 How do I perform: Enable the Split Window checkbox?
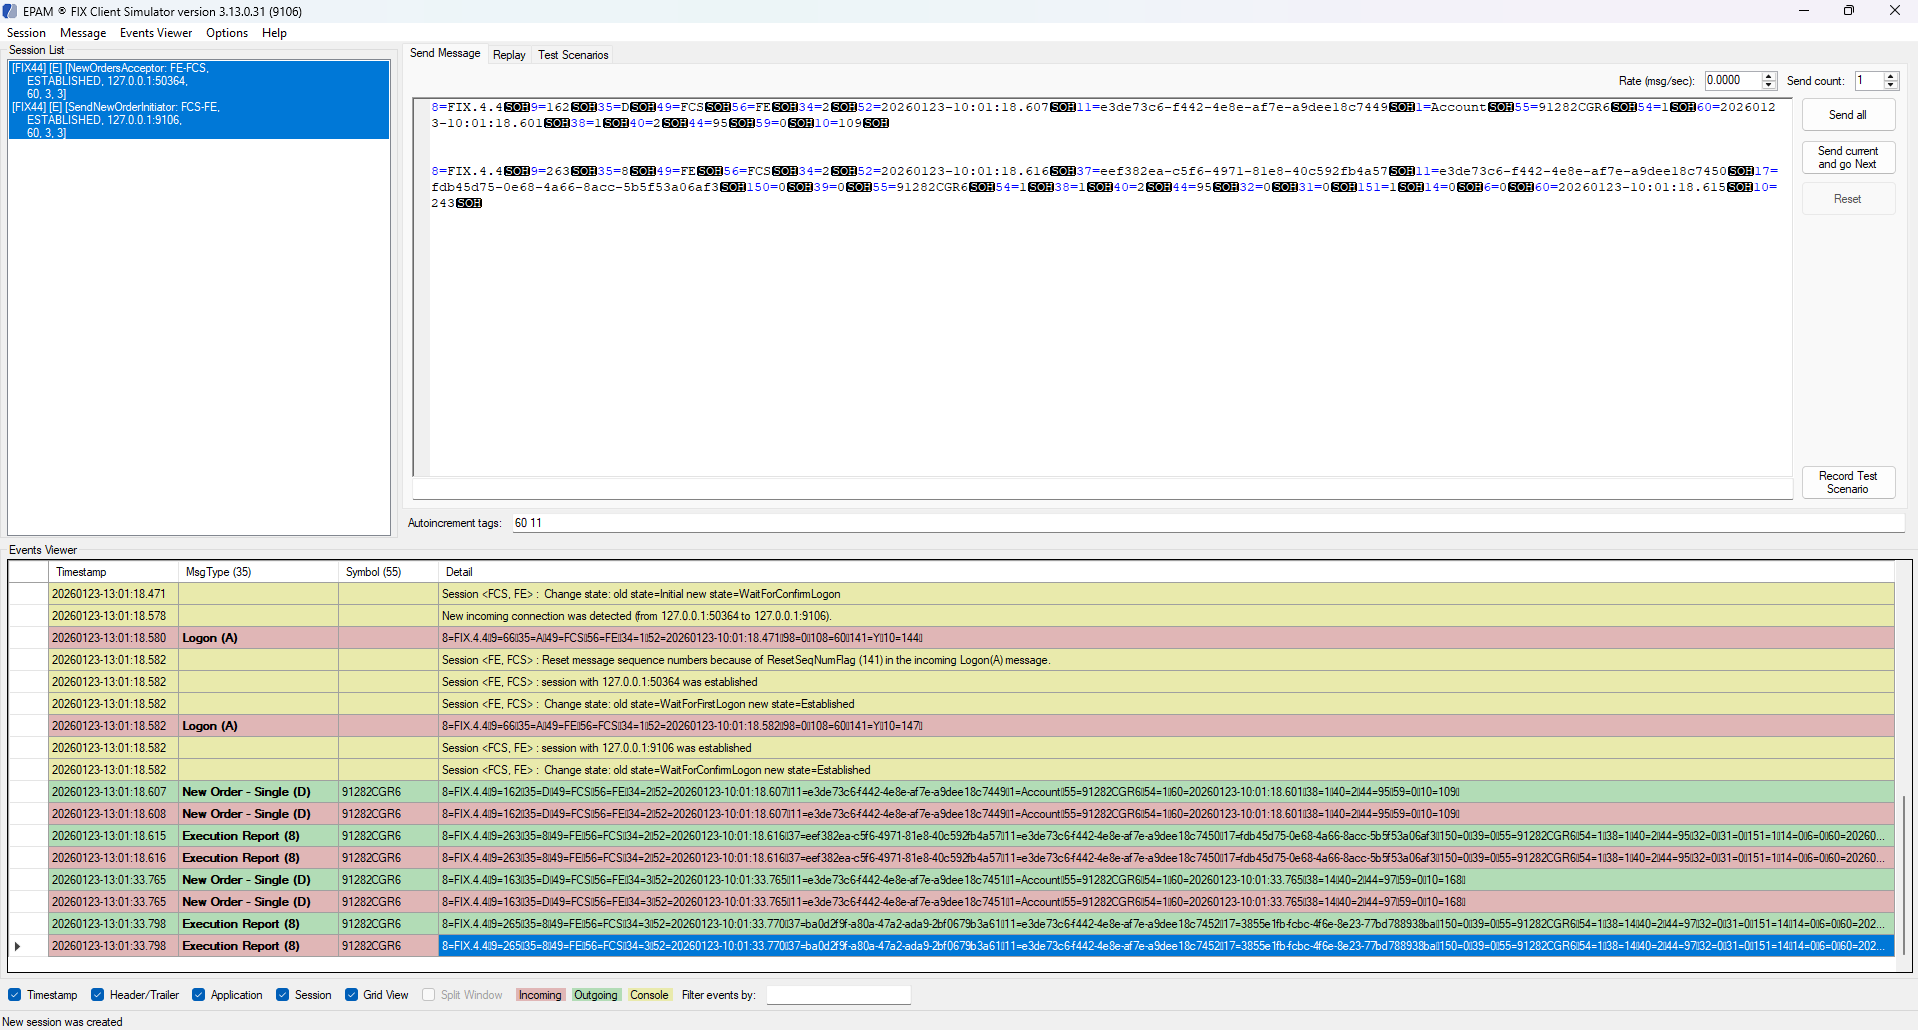tap(429, 995)
